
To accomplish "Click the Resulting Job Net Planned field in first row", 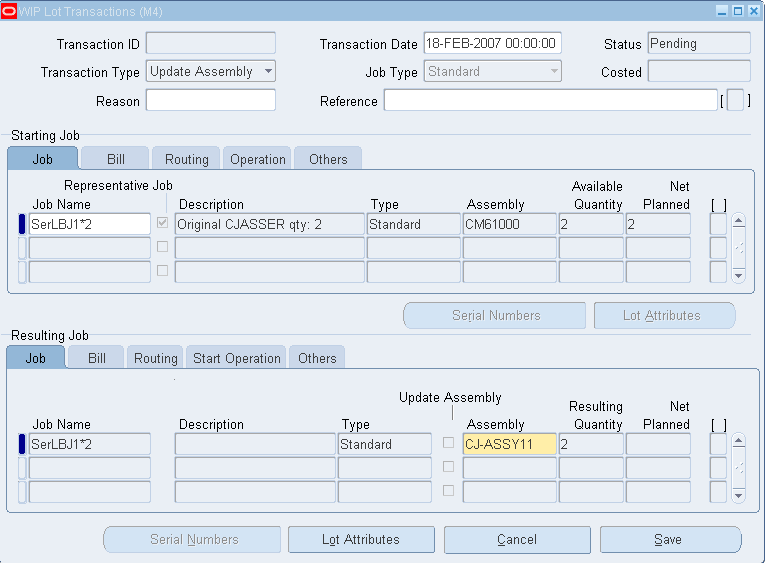I will click(x=658, y=444).
